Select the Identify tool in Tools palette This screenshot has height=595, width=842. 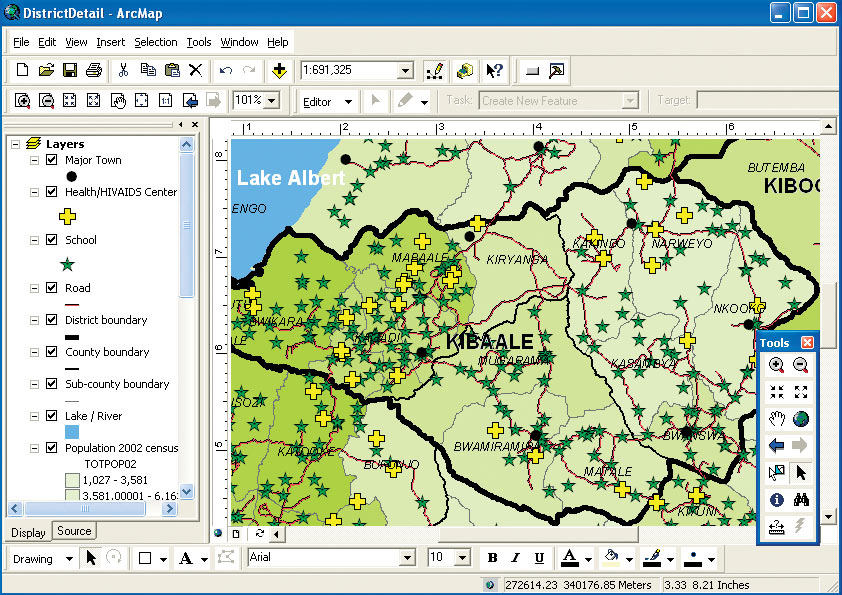pyautogui.click(x=777, y=500)
